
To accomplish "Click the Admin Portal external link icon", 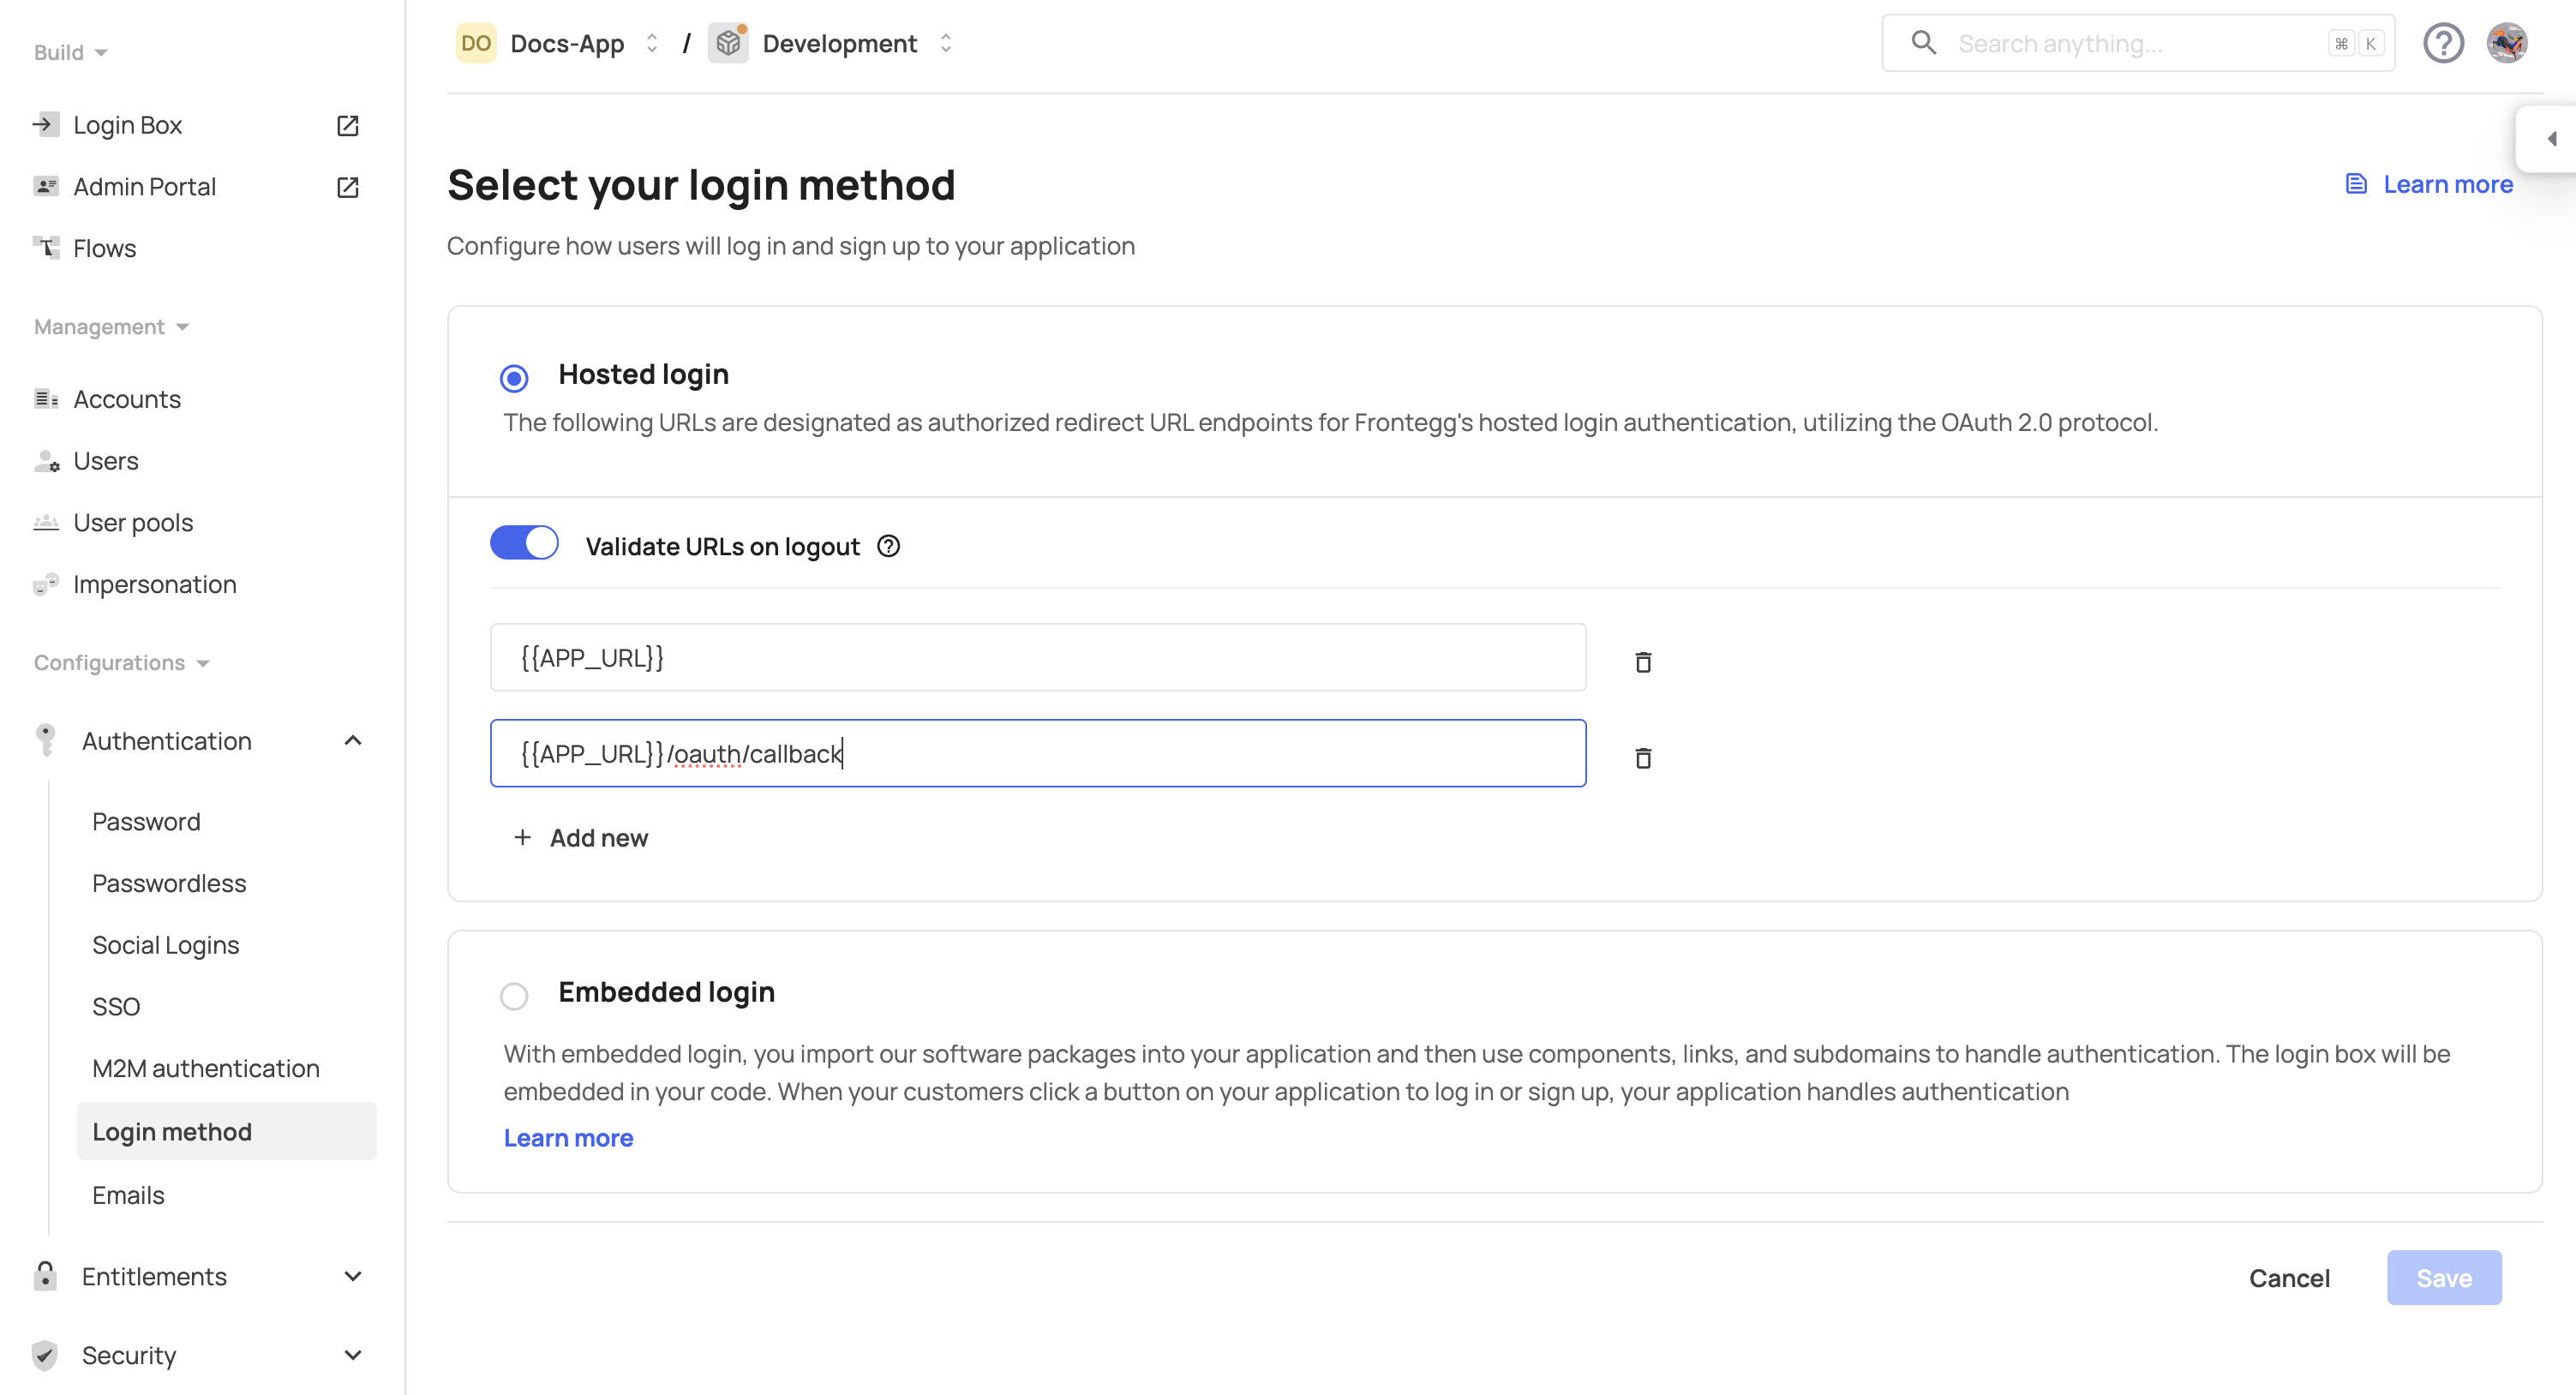I will click(347, 187).
